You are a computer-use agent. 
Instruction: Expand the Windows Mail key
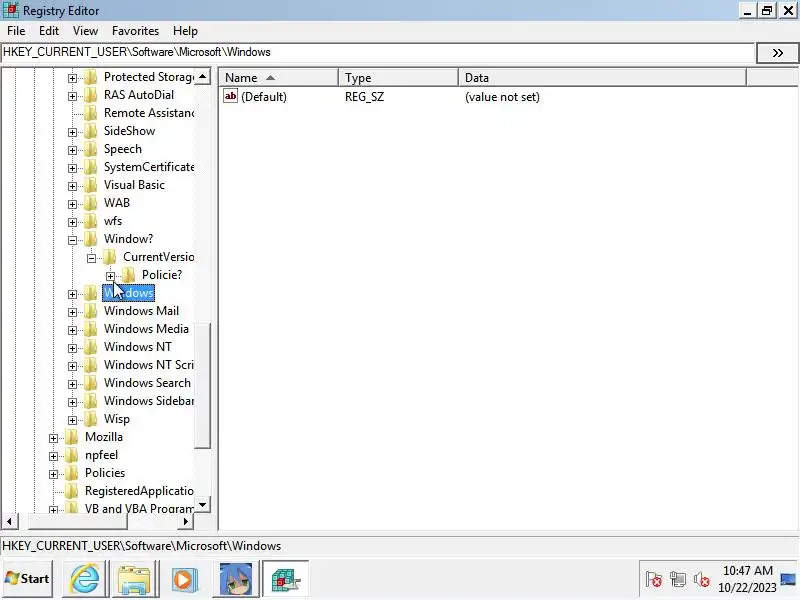click(x=72, y=312)
